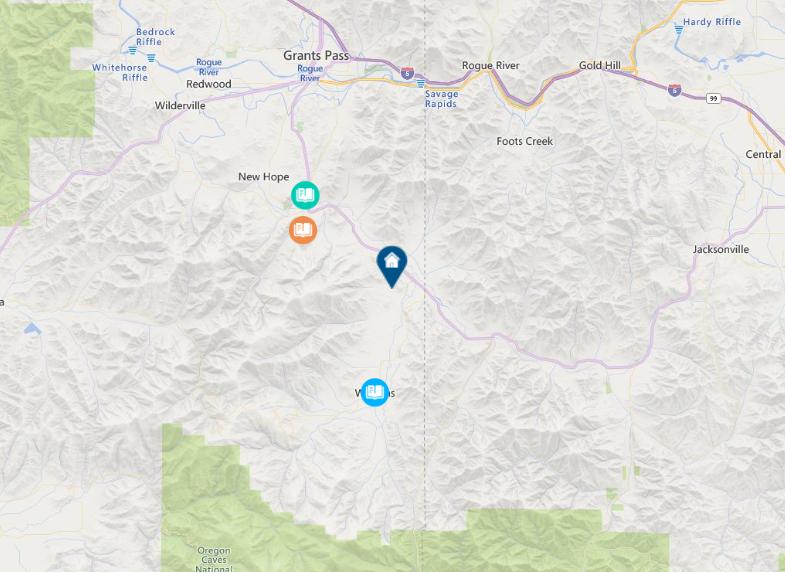Click the teal school marker near New Hope

point(305,195)
